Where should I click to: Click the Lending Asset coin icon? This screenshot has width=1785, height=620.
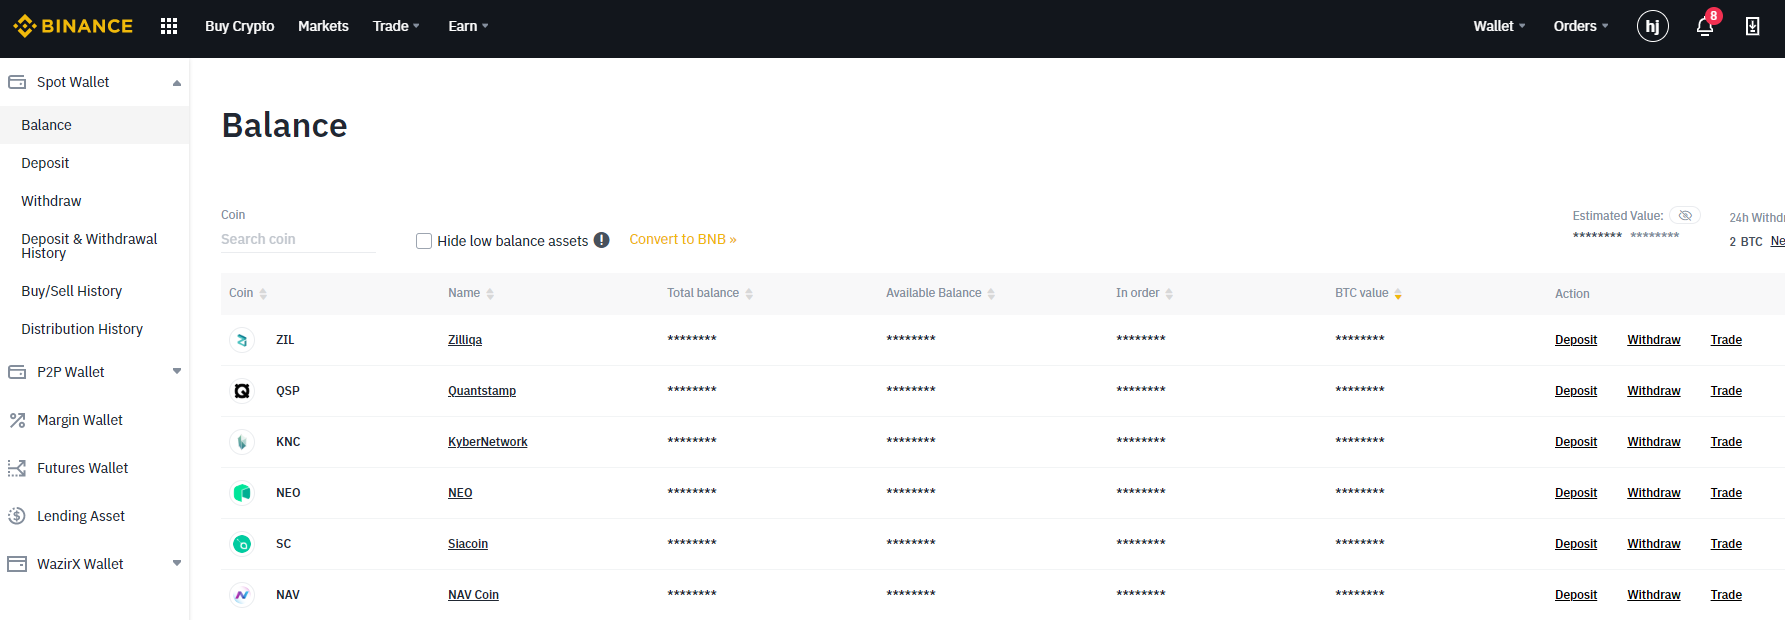[x=17, y=516]
